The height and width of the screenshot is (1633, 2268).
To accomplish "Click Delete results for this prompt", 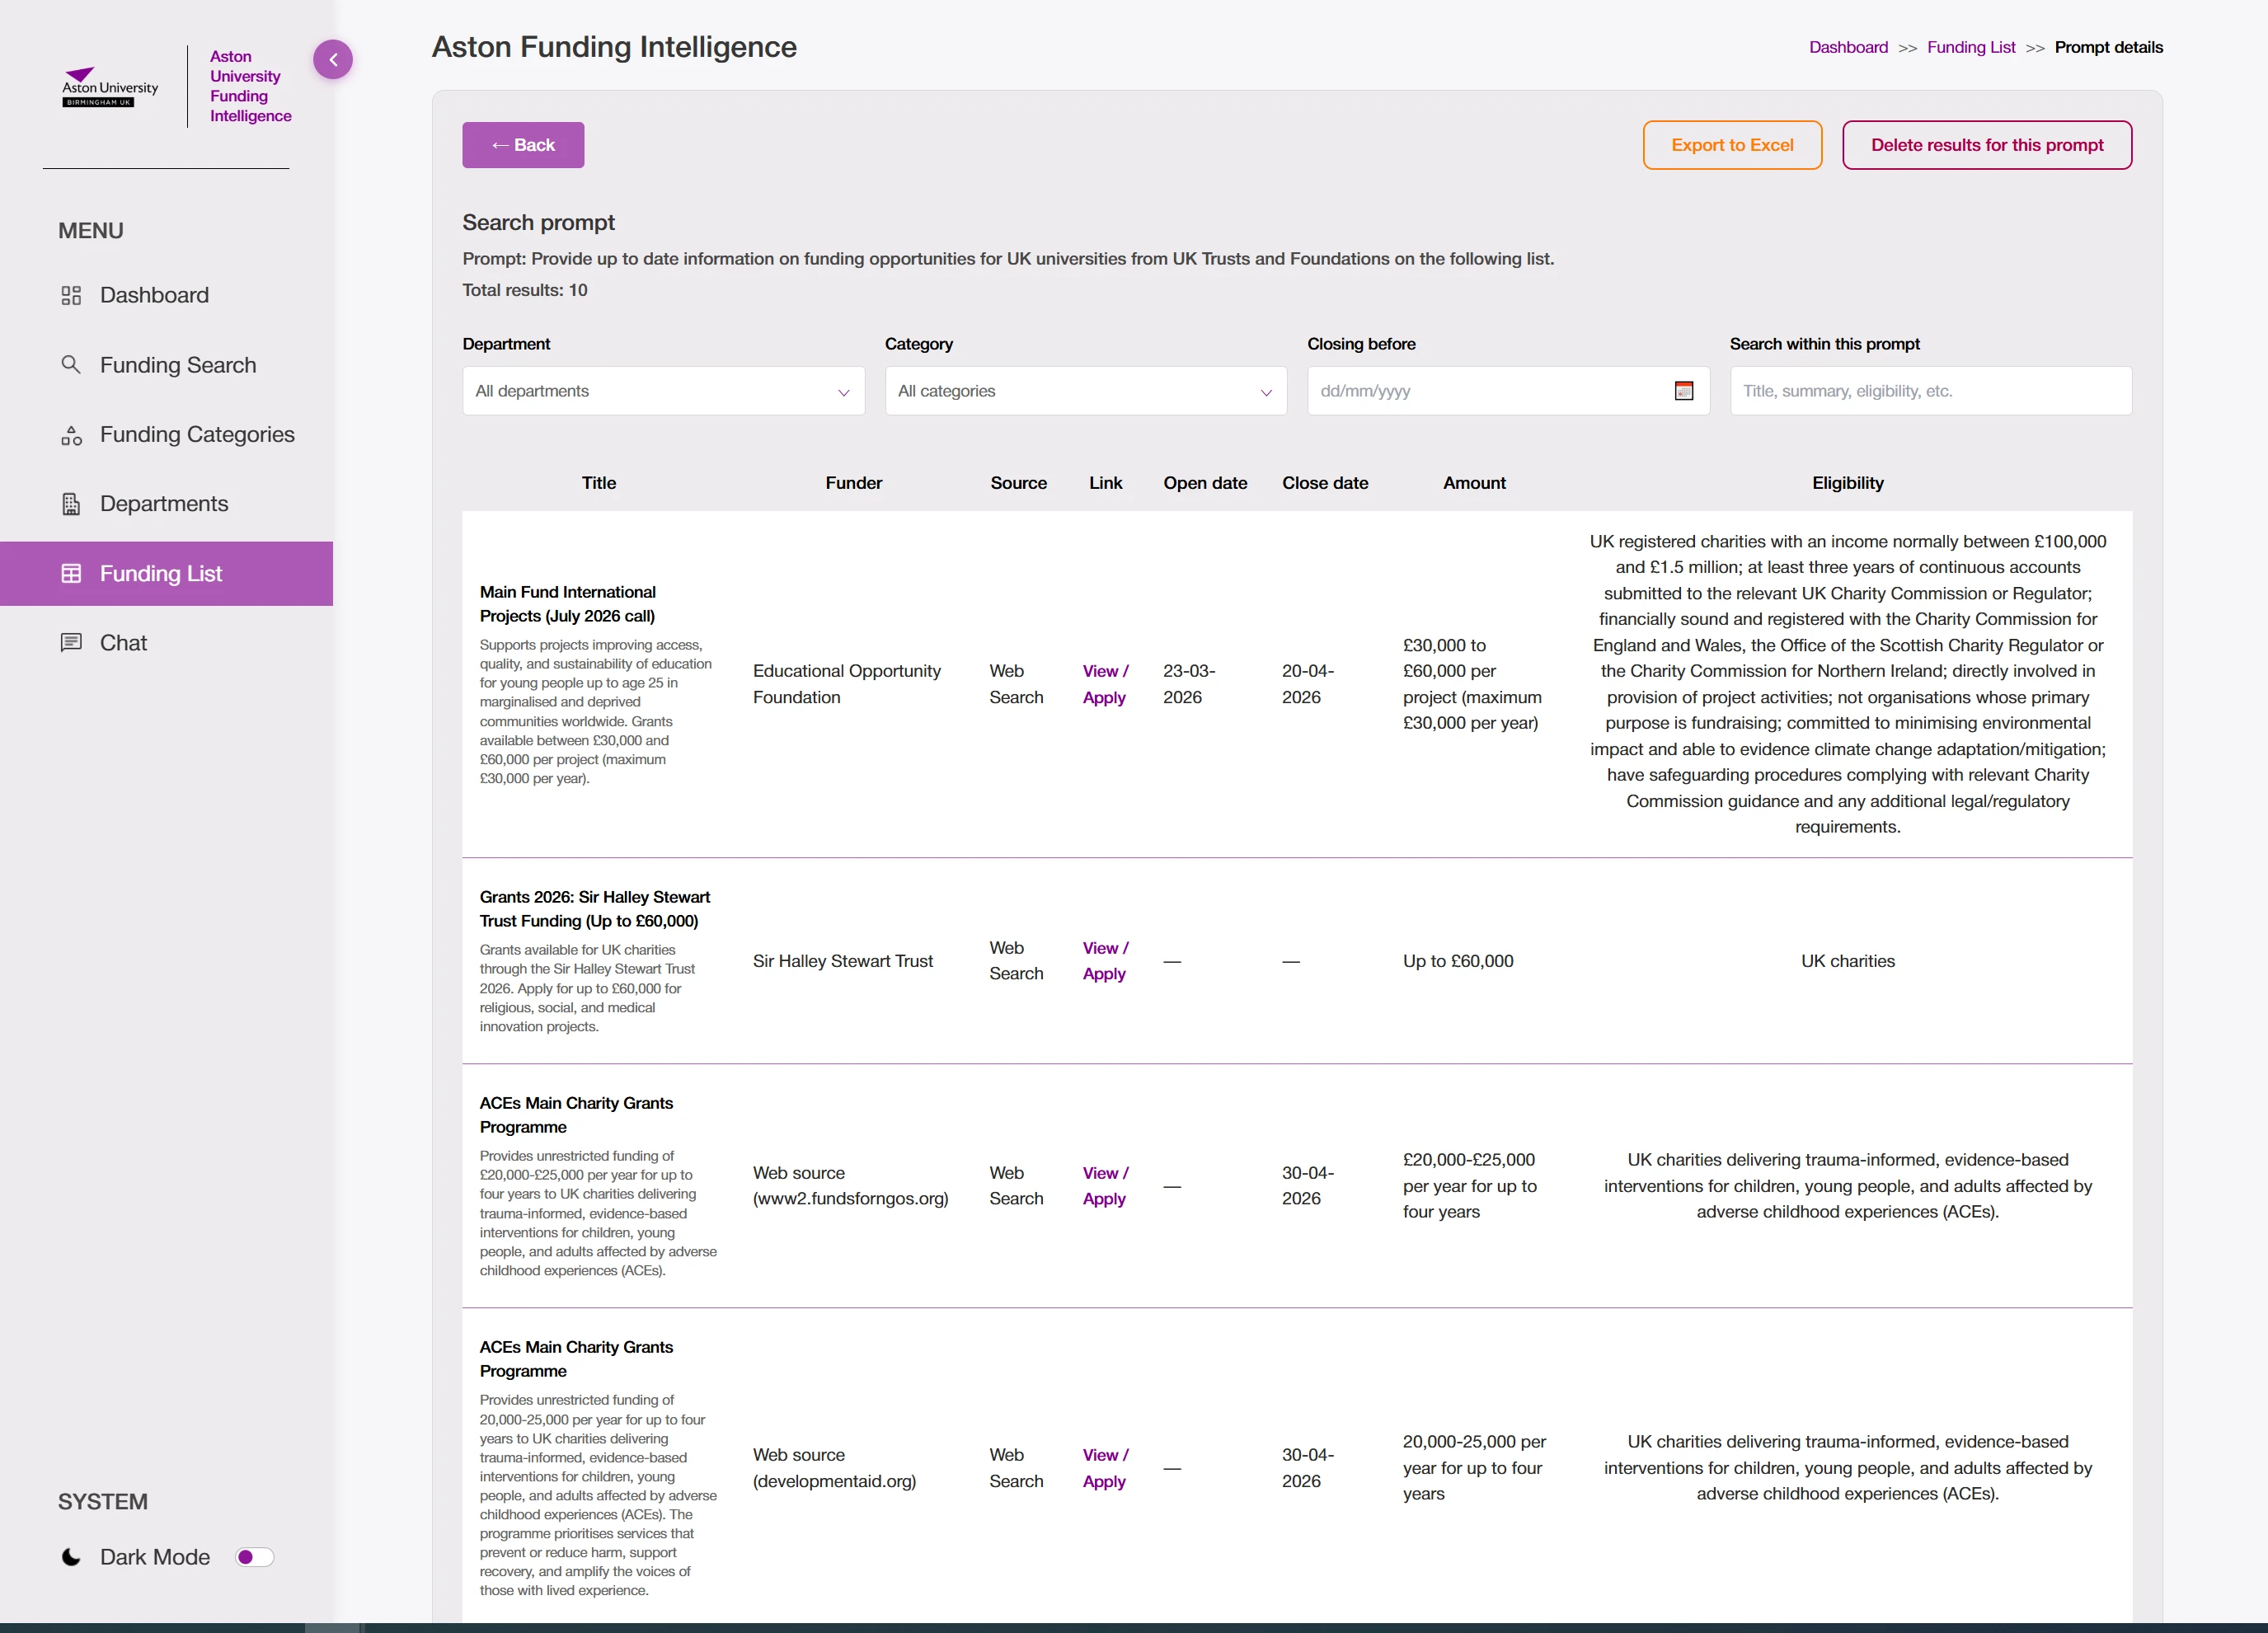I will (1986, 145).
